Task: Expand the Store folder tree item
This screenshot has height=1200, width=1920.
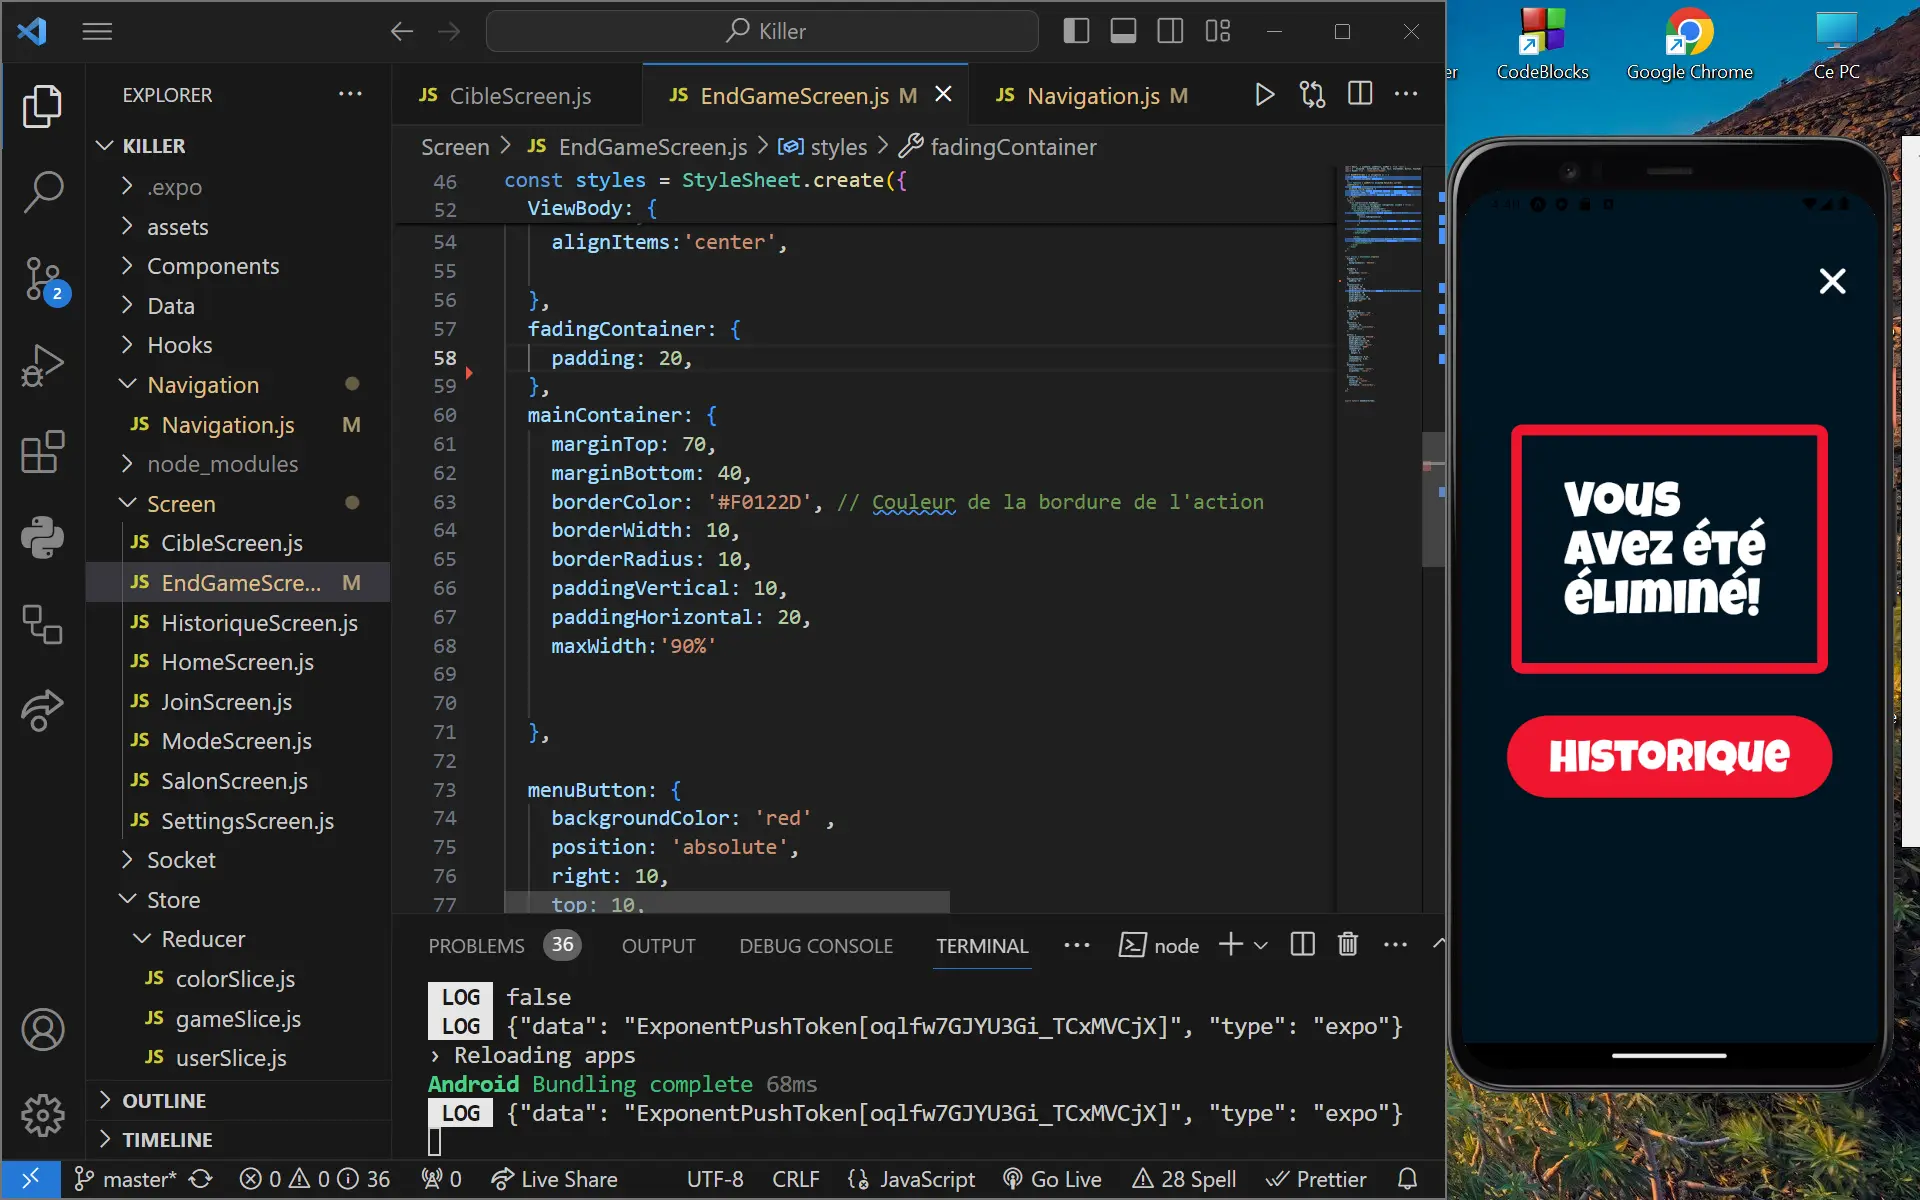Action: pyautogui.click(x=173, y=899)
